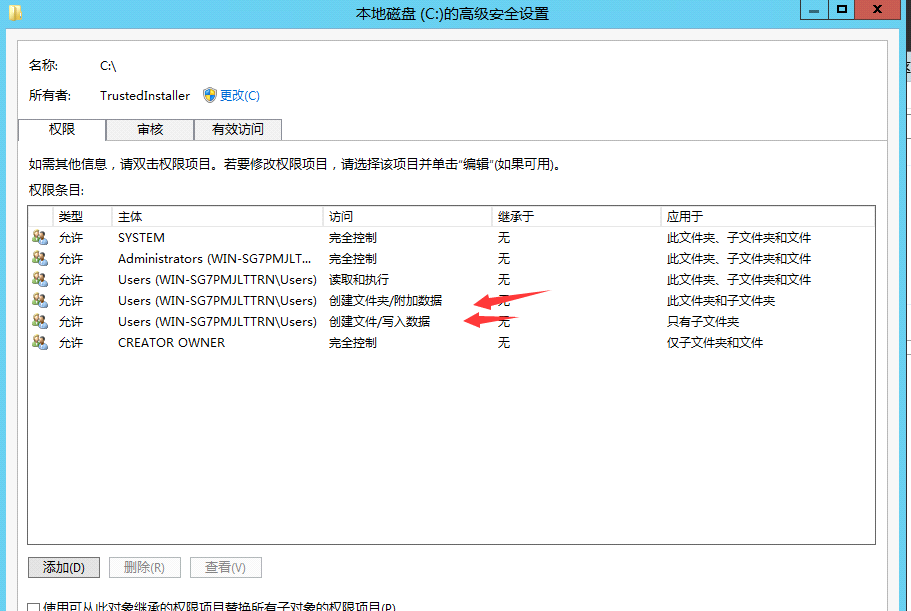Image resolution: width=911 pixels, height=611 pixels.
Task: Switch to the 有效访问 tab
Action: (238, 129)
